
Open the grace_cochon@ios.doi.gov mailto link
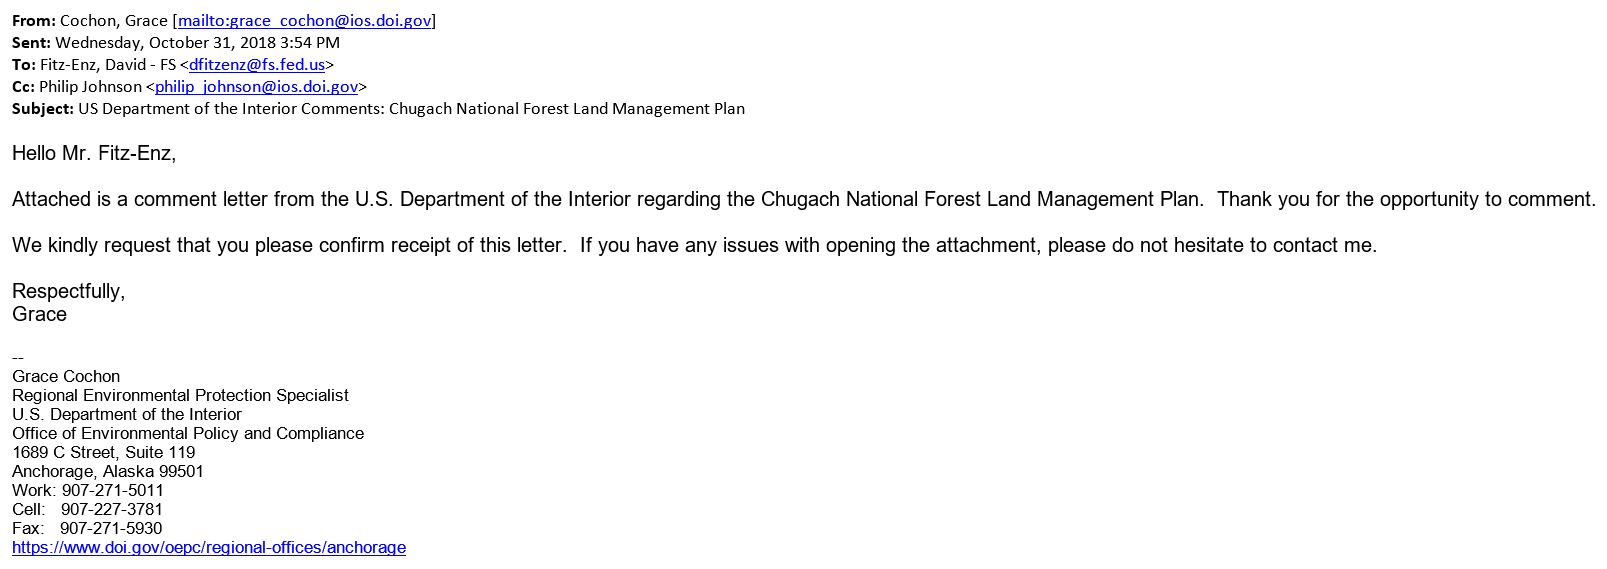305,20
